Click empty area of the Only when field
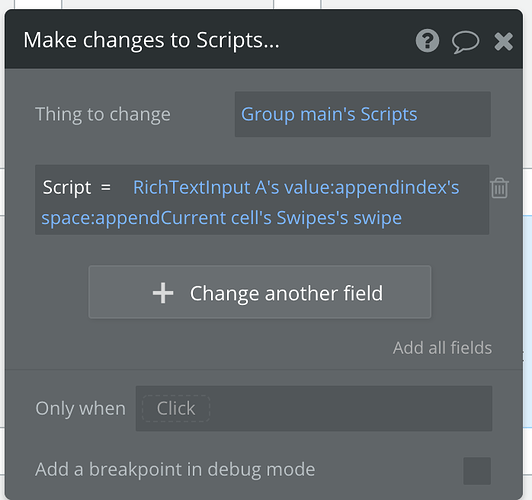Screen dimensions: 532x500 [x=349, y=408]
